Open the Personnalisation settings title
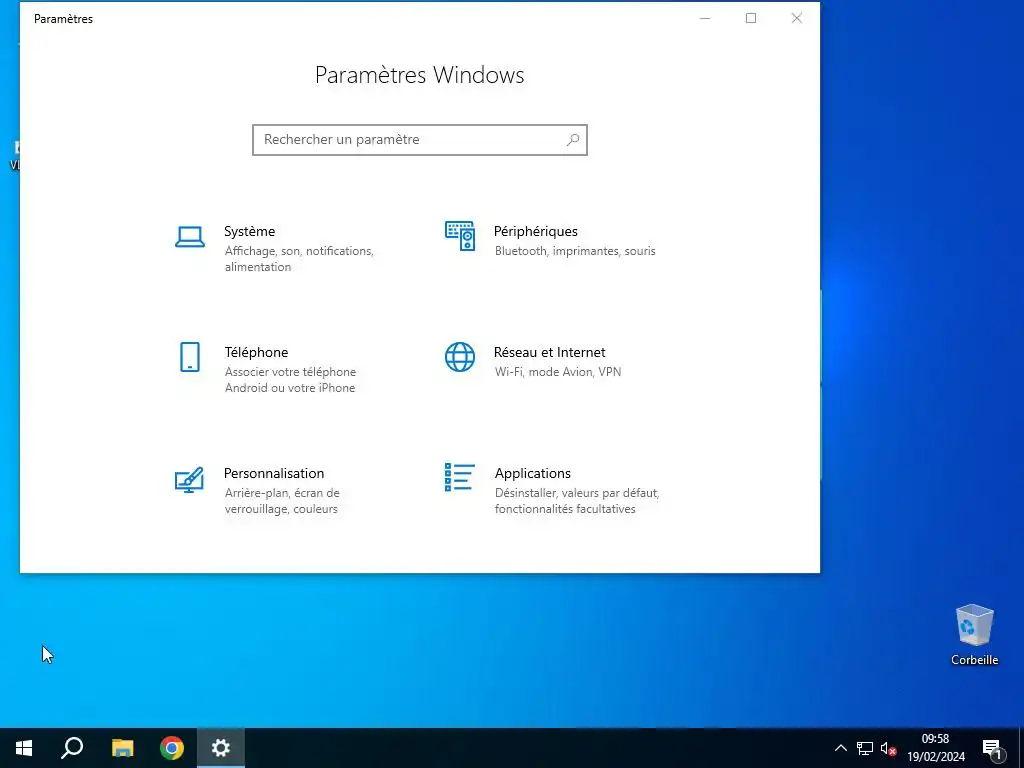Viewport: 1024px width, 768px height. point(274,473)
